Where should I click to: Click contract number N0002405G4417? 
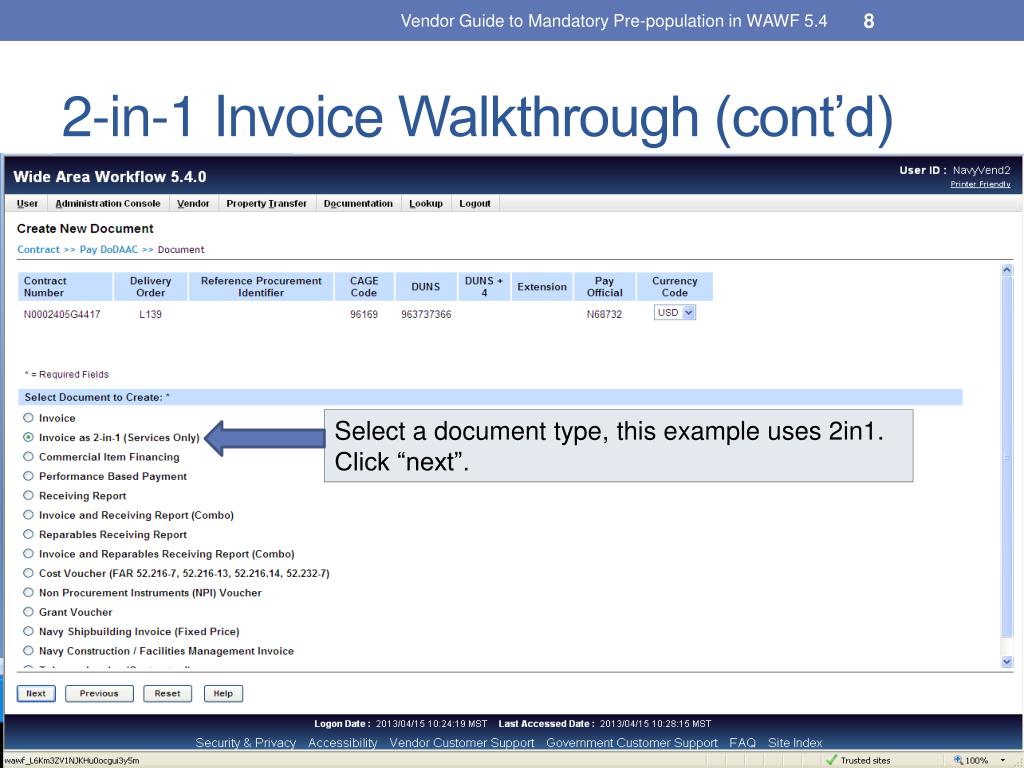point(62,314)
